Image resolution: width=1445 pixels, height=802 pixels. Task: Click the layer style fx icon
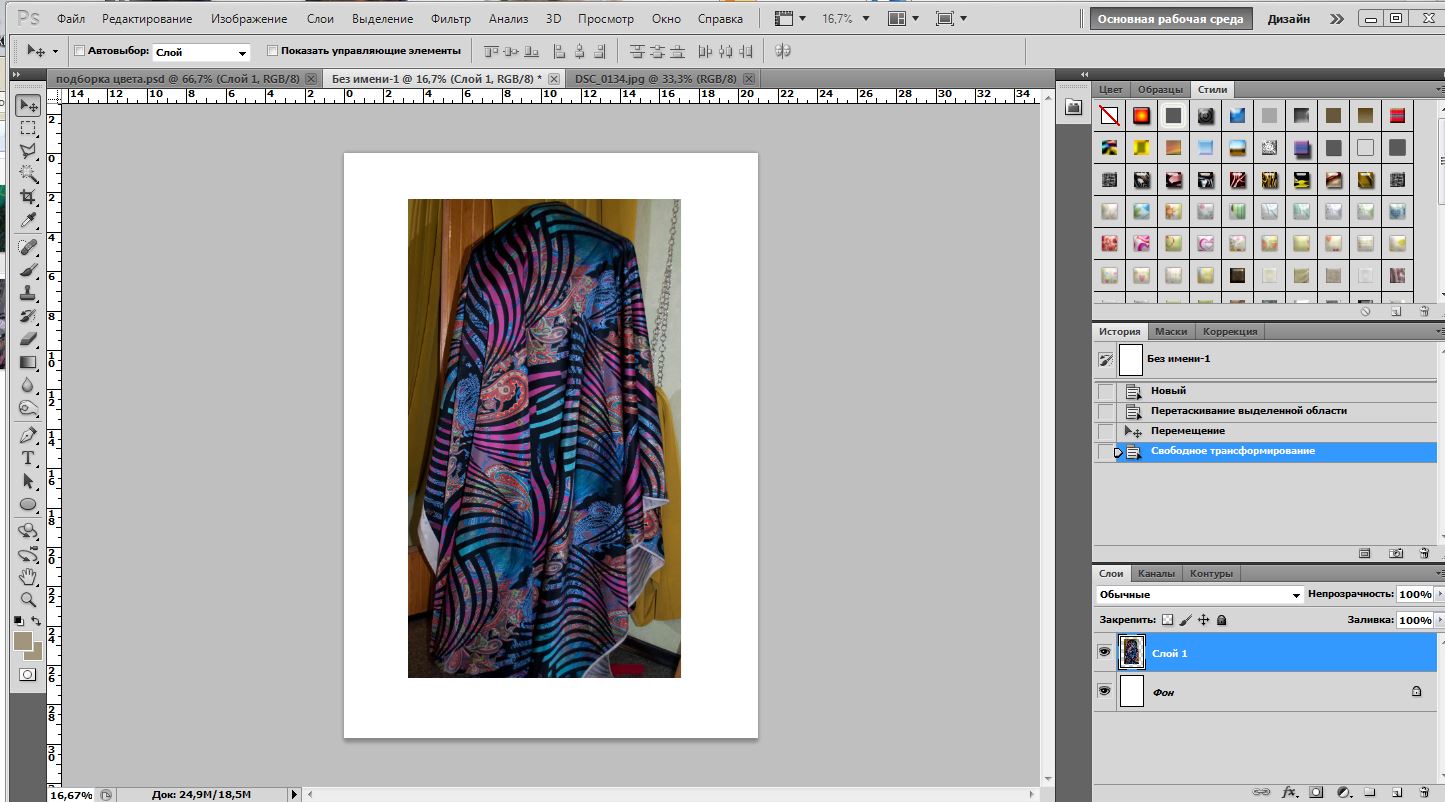point(1289,792)
